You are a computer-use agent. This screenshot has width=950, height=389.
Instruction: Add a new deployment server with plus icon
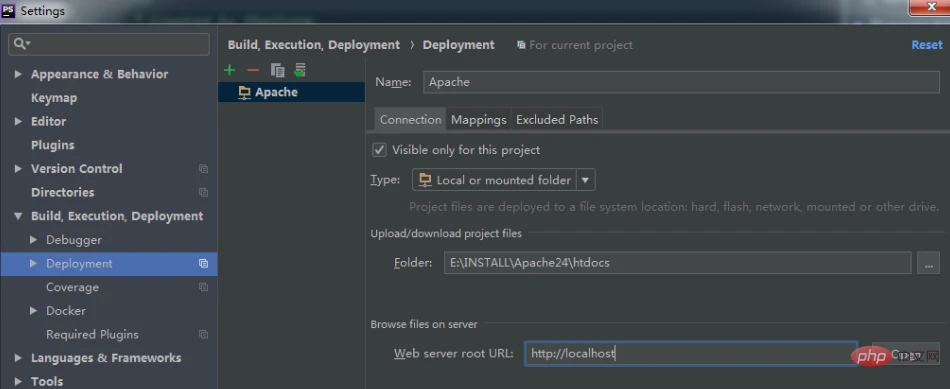click(230, 70)
